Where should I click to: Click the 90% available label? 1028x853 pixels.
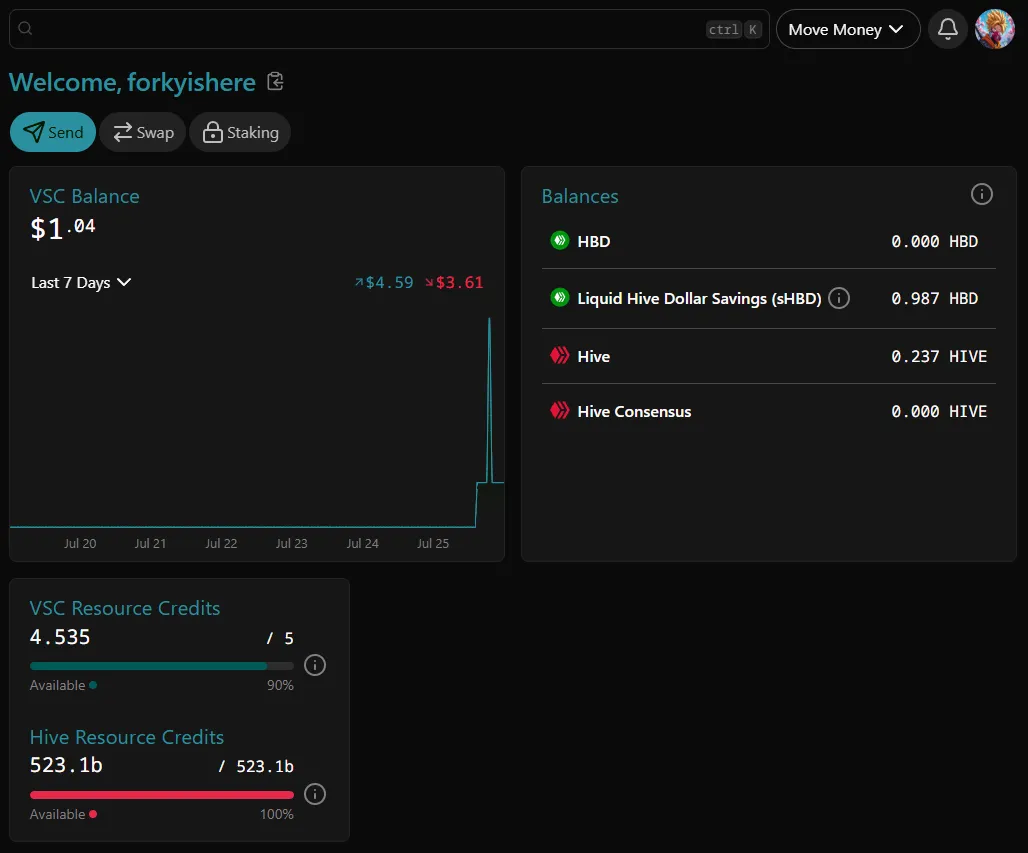point(280,685)
